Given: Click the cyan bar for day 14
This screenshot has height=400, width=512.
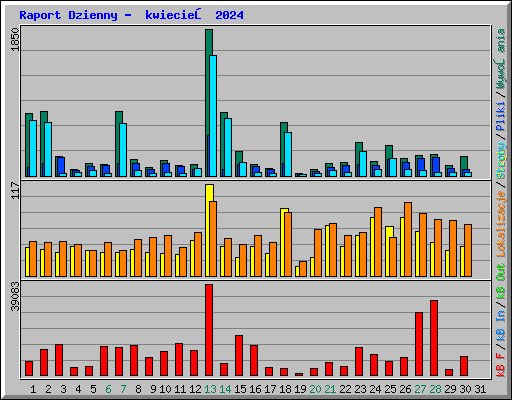Looking at the screenshot, I should [228, 147].
